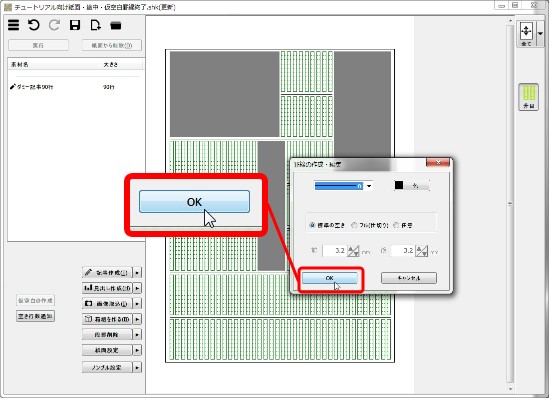Viewport: 549px width, 398px height.
Task: Click the black folder icon in toolbar
Action: point(116,26)
